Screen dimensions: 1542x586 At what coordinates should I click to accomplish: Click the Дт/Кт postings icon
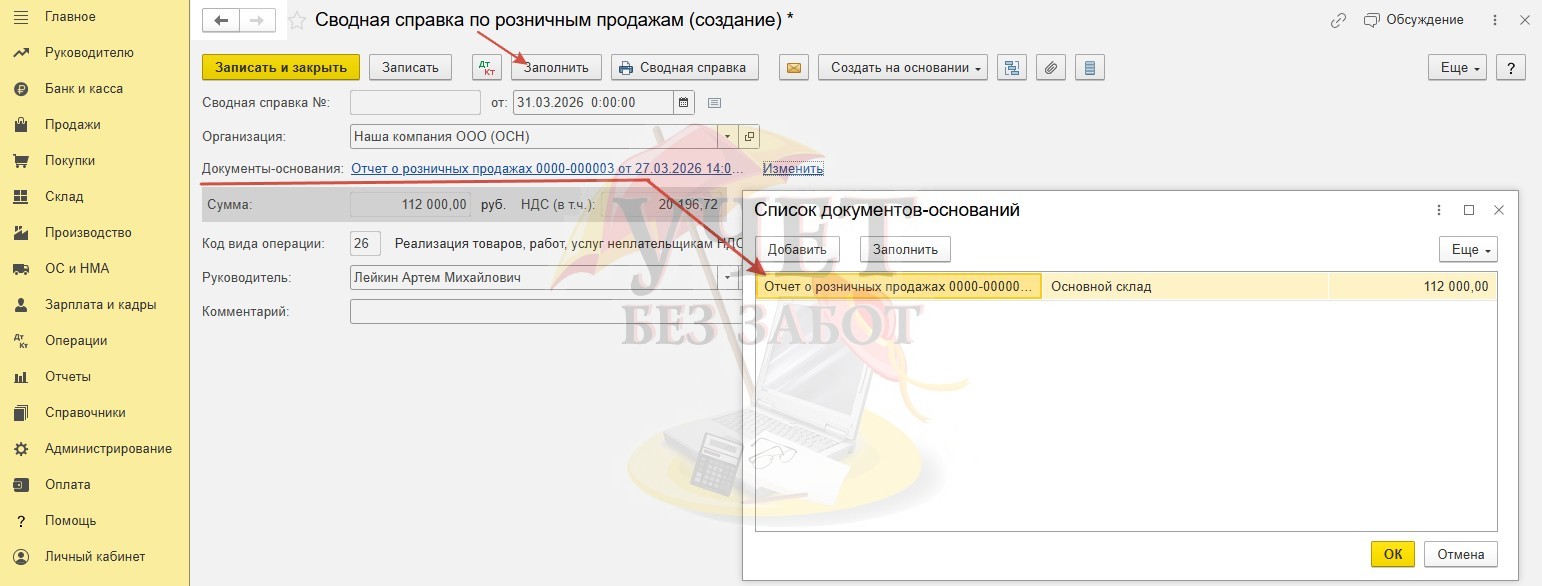tap(487, 68)
